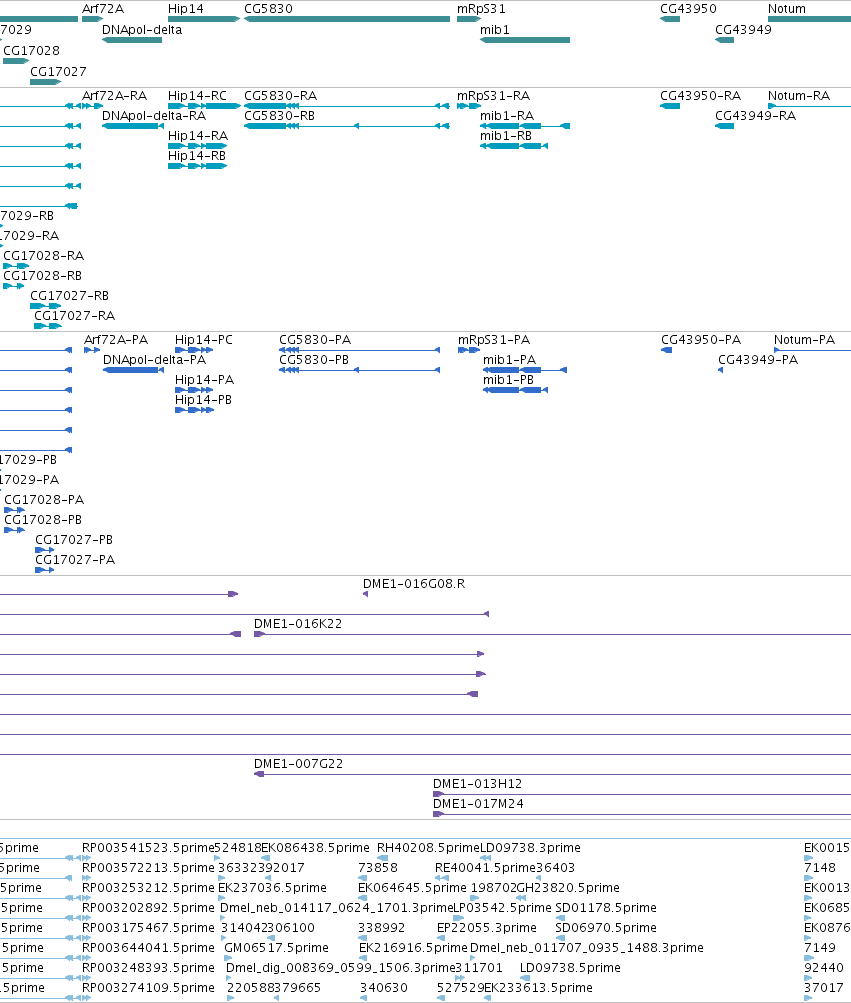Click EST RP003274109.5prime label
The image size is (851, 1003).
coord(148,988)
